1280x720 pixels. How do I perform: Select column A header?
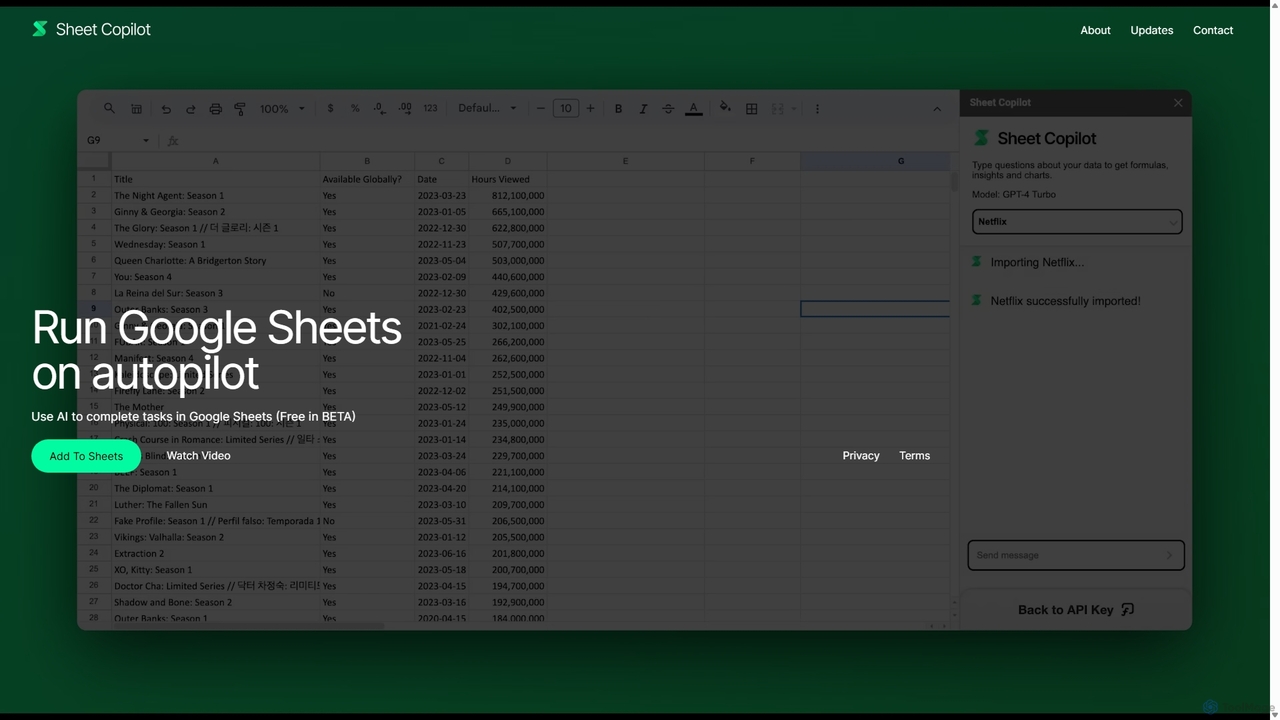pos(215,161)
